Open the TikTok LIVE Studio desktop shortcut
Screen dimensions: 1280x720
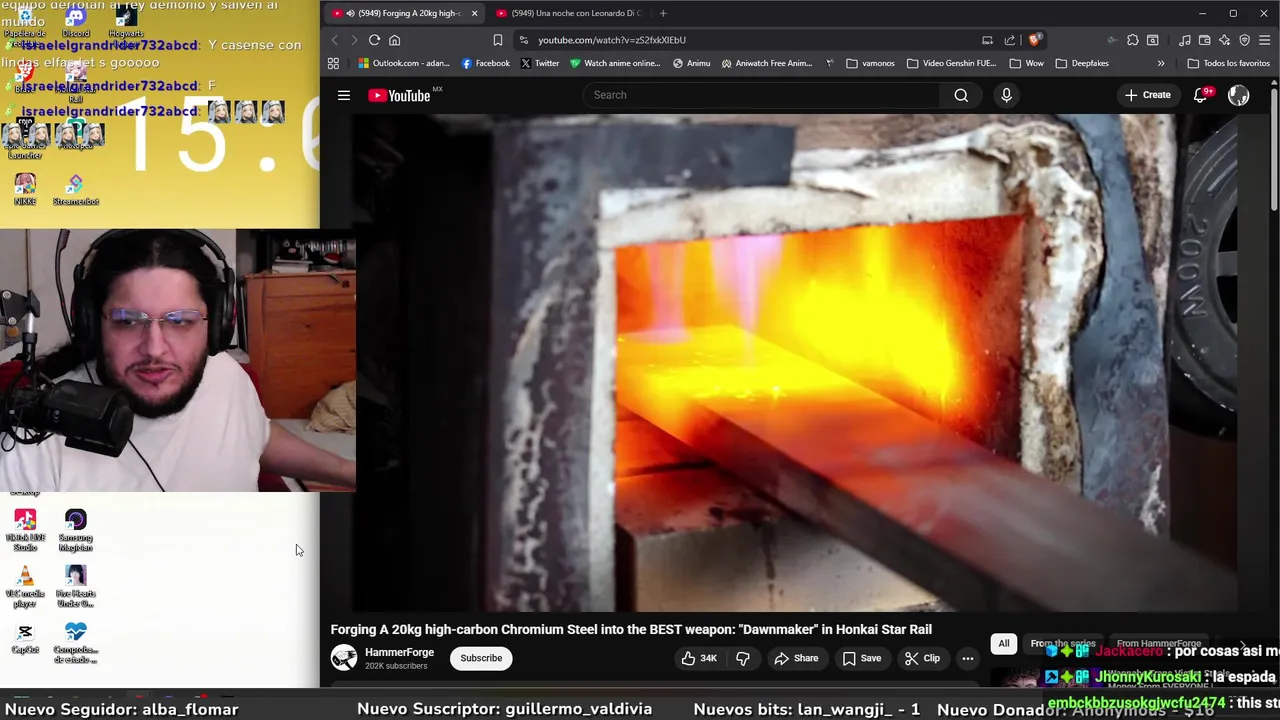tap(25, 530)
